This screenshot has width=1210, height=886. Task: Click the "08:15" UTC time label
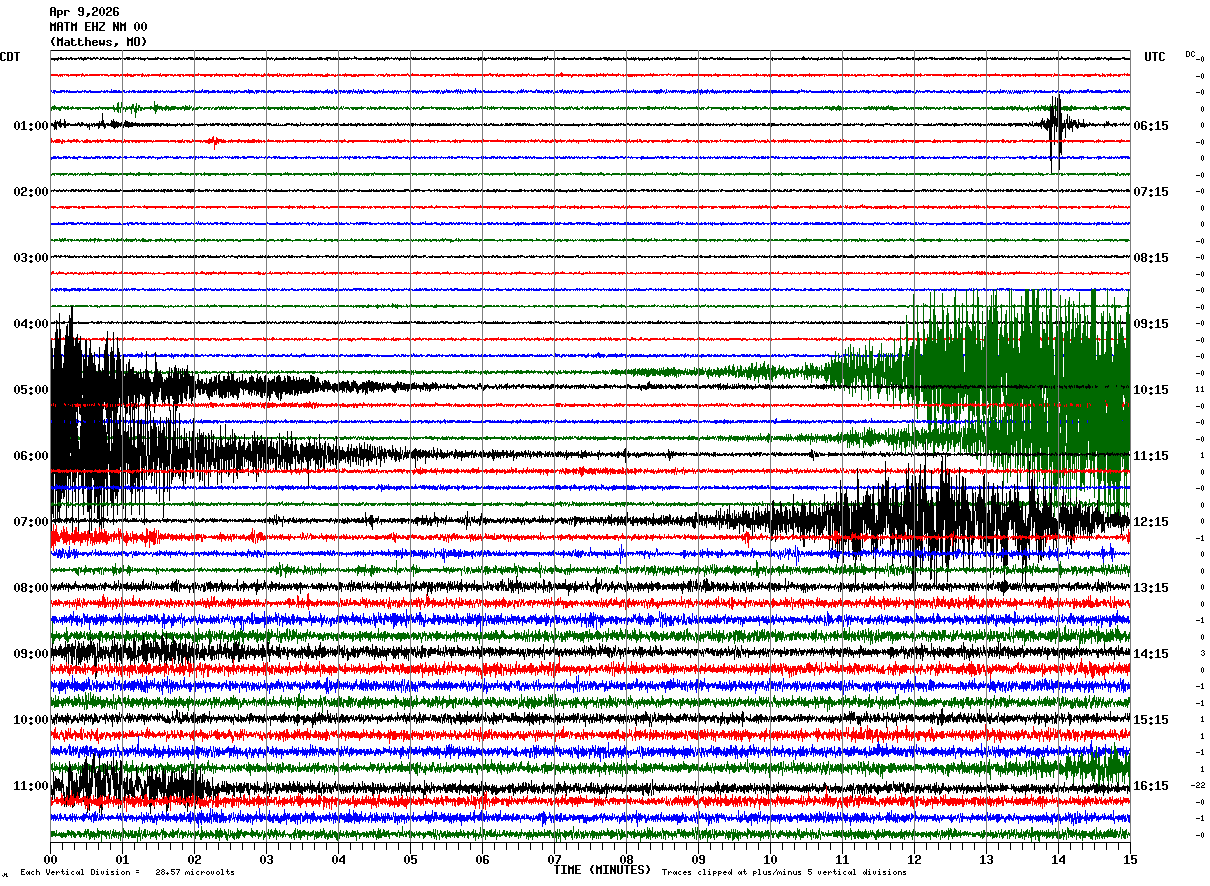[1151, 258]
